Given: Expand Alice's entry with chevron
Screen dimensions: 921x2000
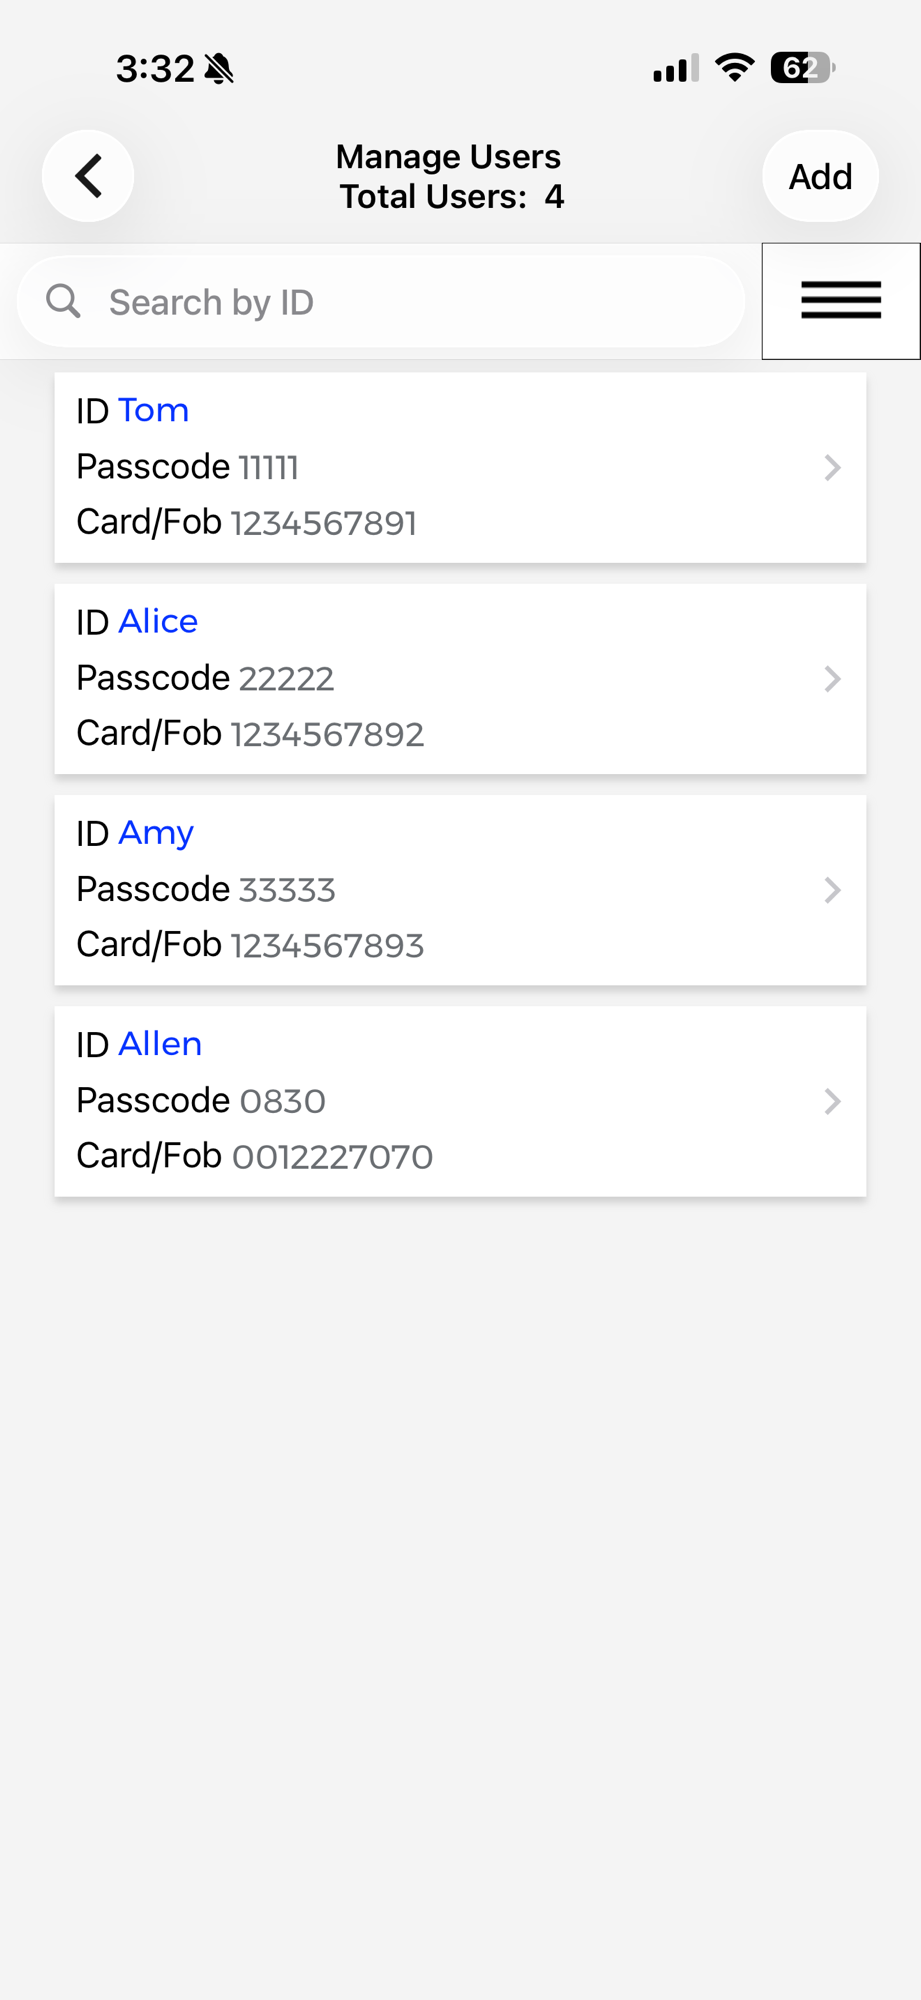Looking at the screenshot, I should (832, 679).
